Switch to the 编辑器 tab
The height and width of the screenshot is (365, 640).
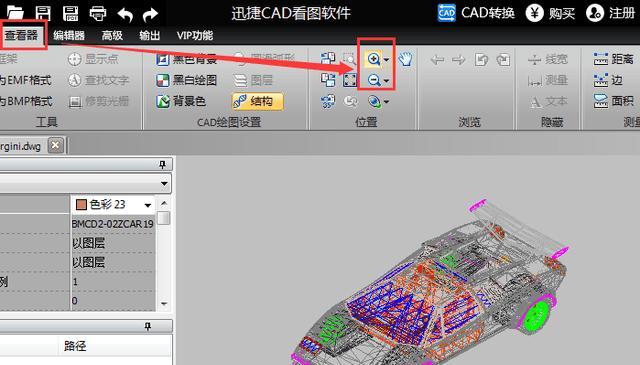(69, 36)
